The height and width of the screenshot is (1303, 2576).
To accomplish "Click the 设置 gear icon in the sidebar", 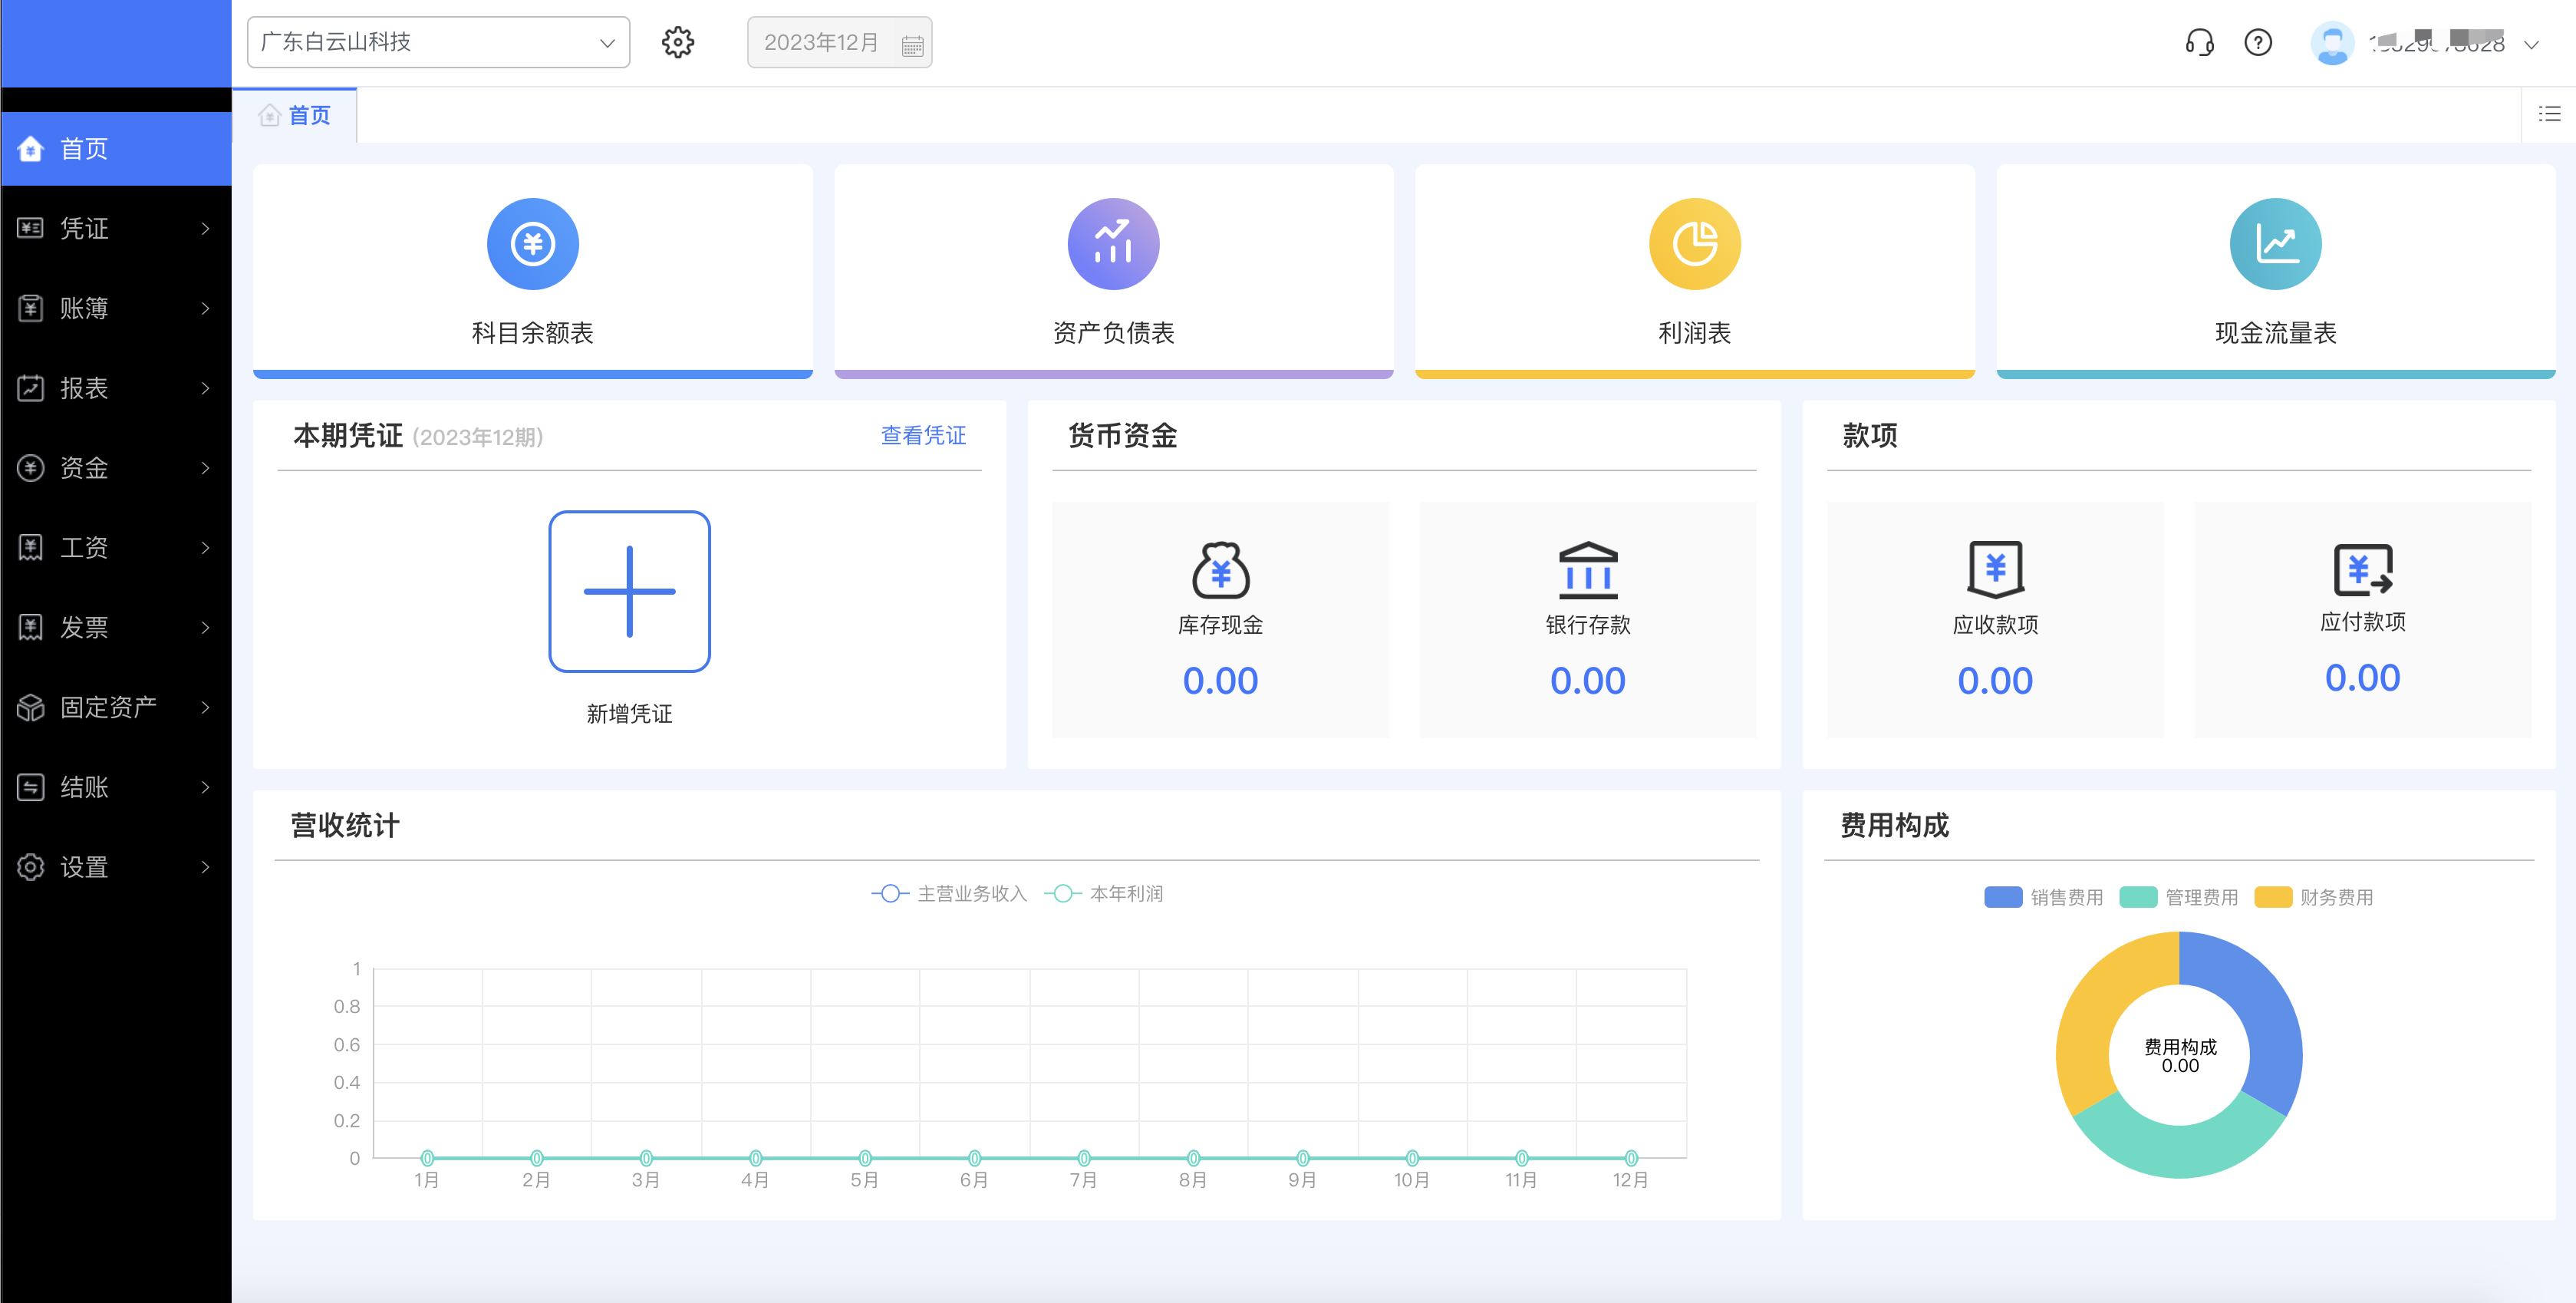I will click(30, 866).
